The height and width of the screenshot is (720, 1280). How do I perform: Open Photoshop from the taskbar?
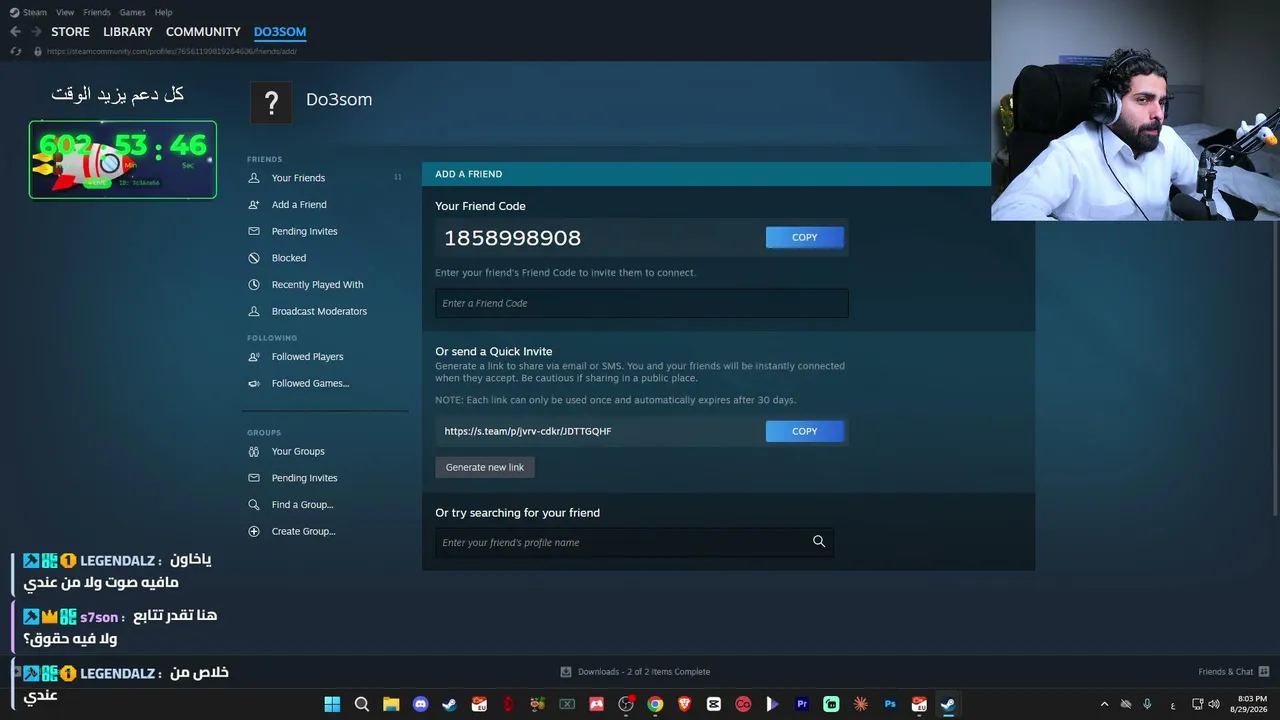pos(889,704)
